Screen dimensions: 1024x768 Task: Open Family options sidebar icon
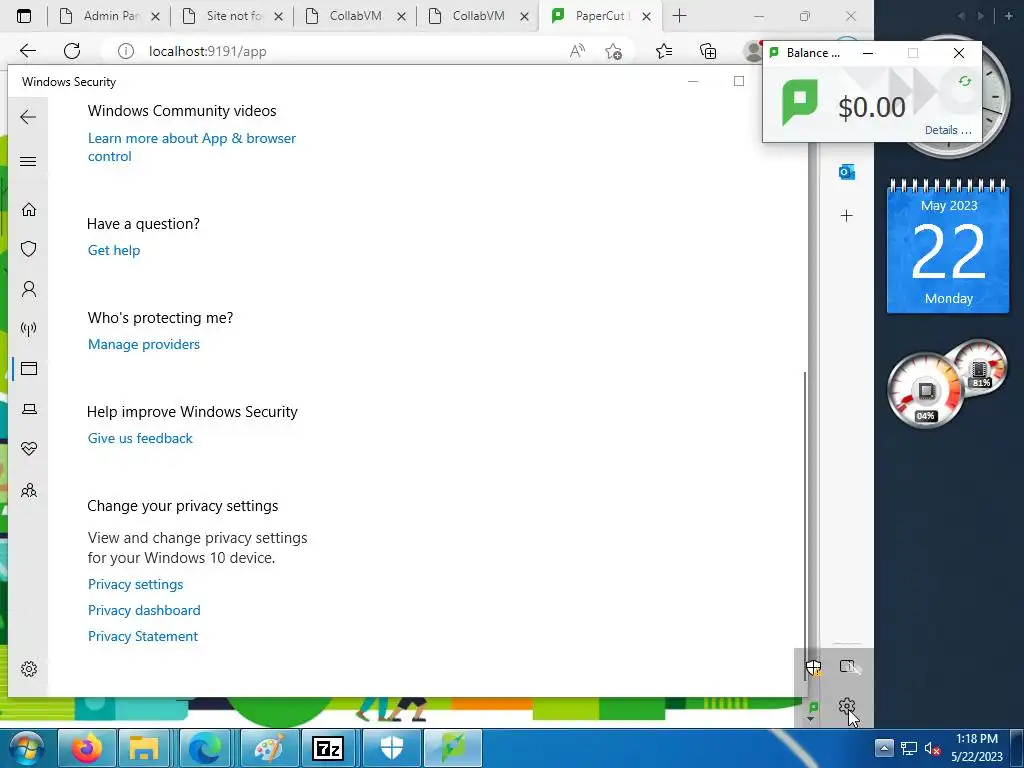[29, 490]
